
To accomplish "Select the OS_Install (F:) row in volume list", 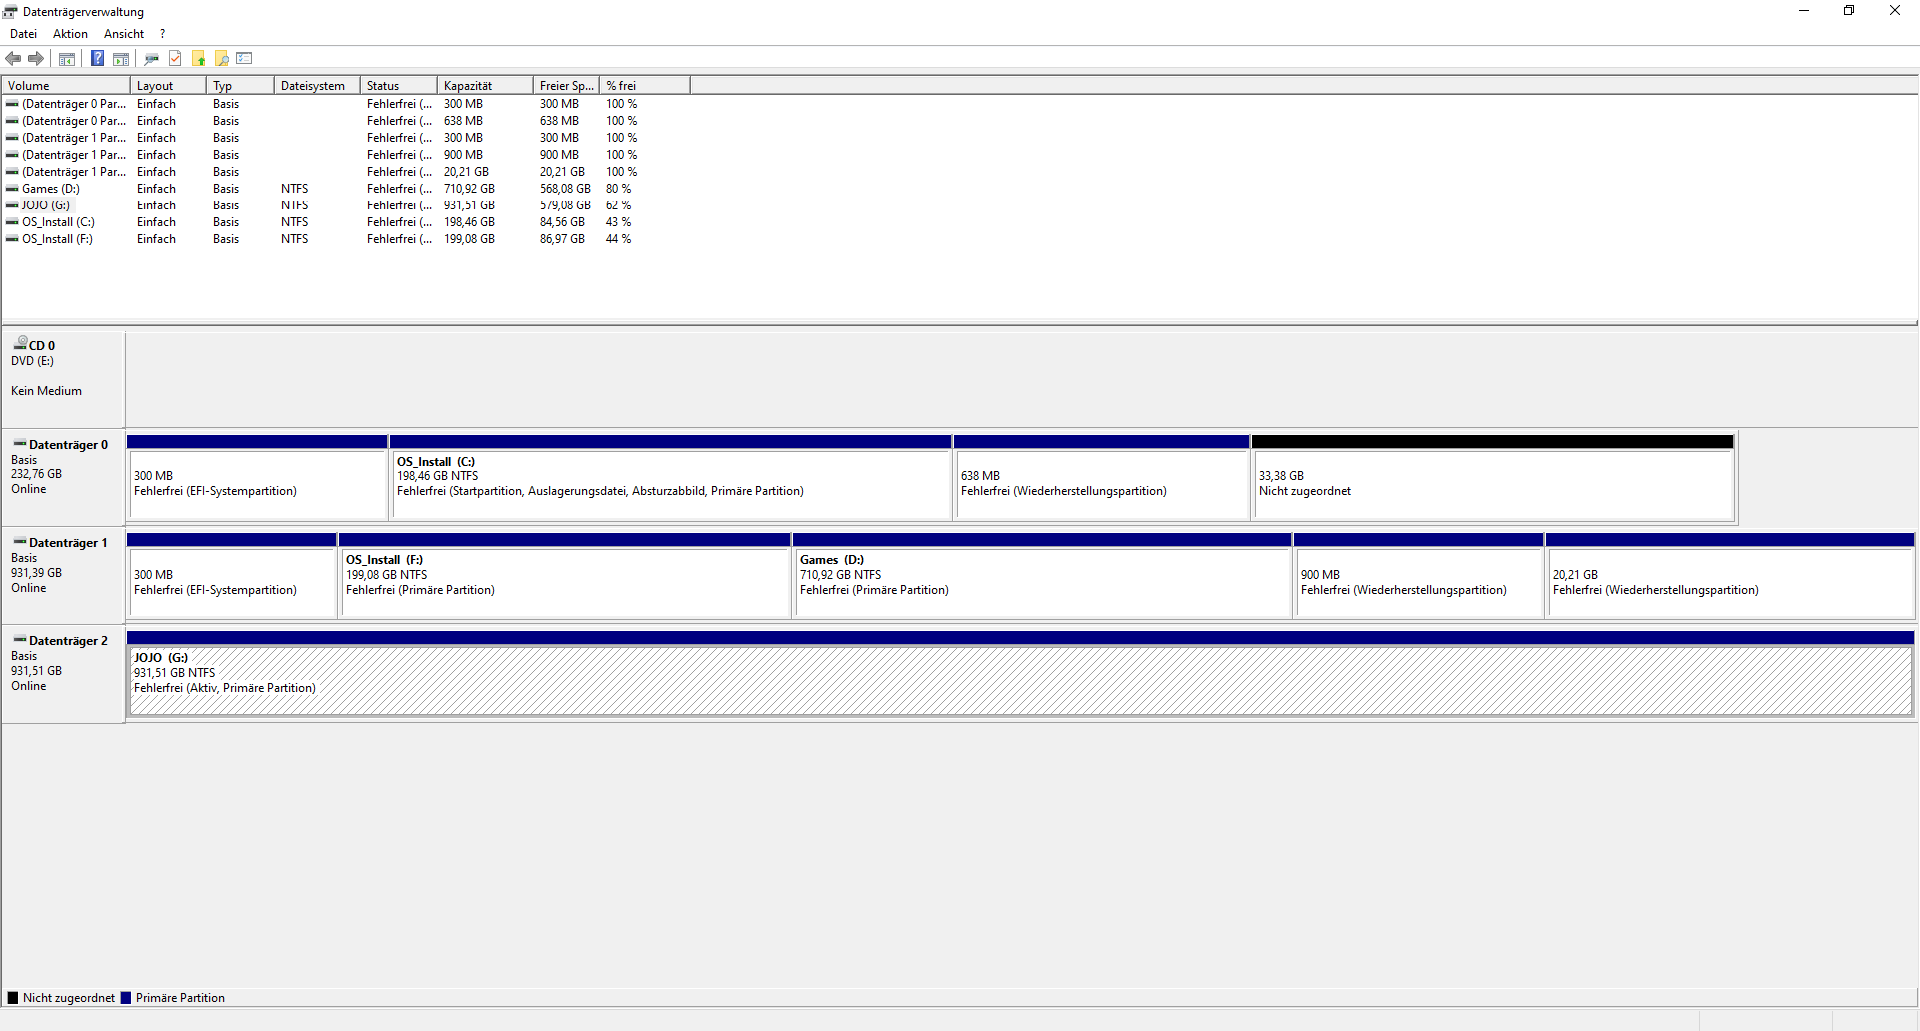I will pyautogui.click(x=345, y=239).
